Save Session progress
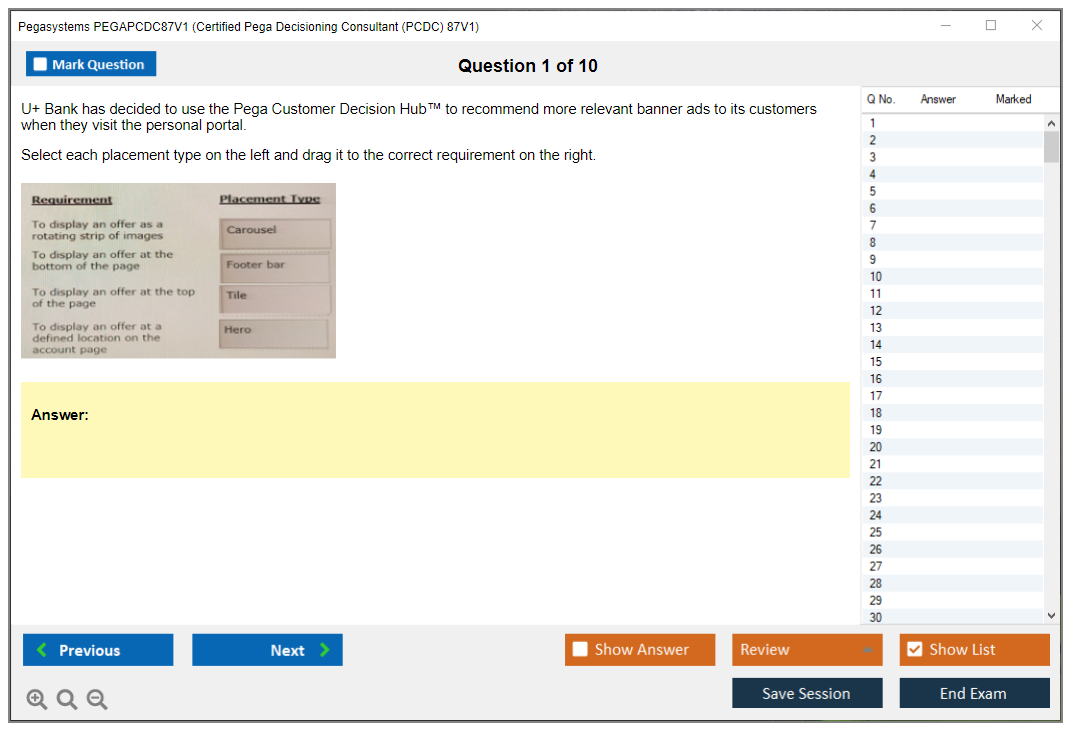Viewport: 1075px width, 735px height. [807, 693]
